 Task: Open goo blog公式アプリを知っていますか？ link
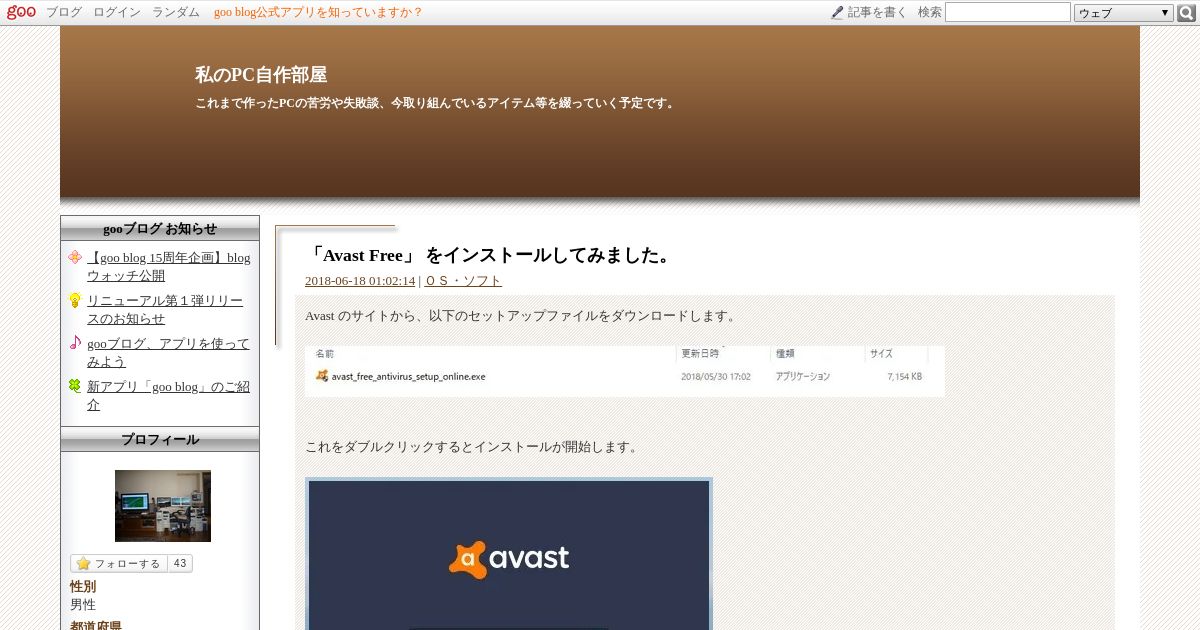[318, 12]
